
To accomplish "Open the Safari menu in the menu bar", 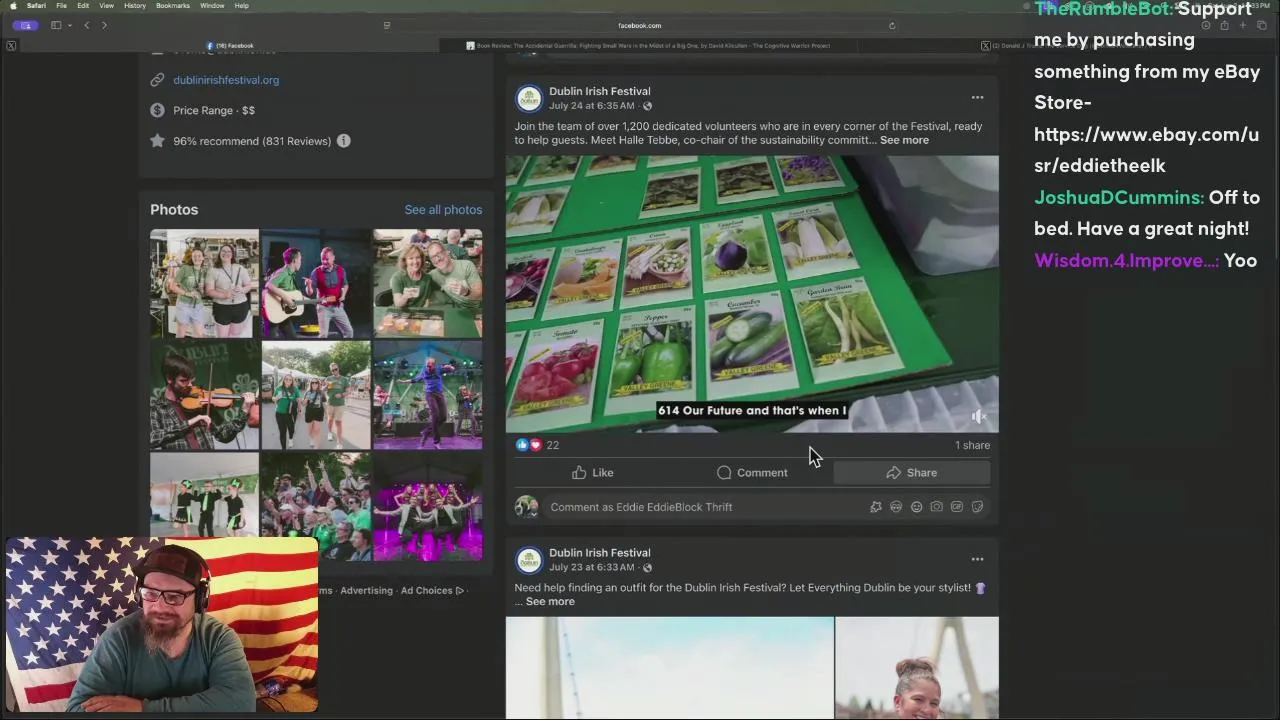I will point(36,6).
